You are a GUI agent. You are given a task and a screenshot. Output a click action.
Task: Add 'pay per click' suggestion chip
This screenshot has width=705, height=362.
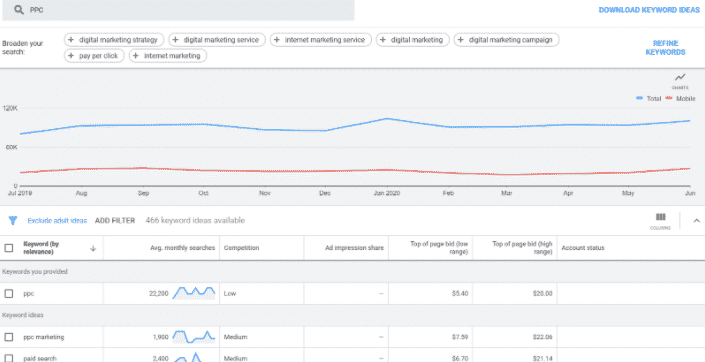point(94,56)
